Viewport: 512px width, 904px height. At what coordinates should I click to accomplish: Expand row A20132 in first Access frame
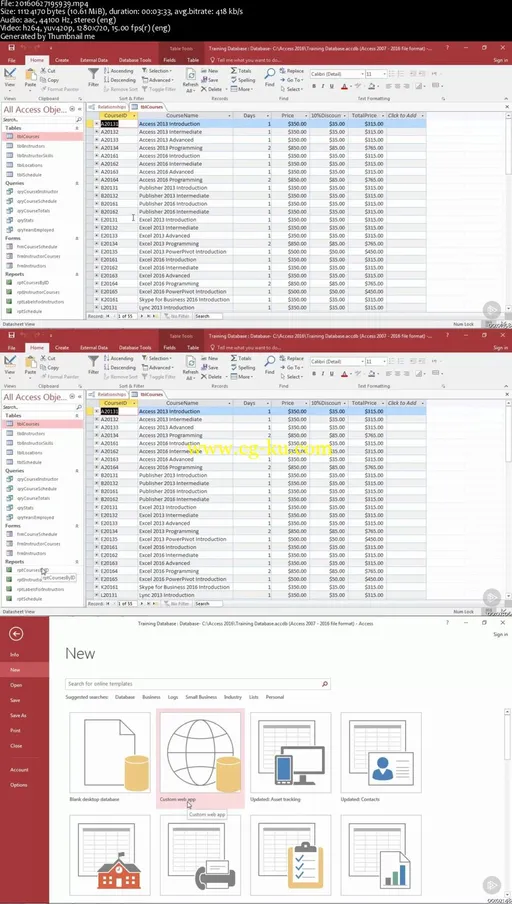coord(96,132)
